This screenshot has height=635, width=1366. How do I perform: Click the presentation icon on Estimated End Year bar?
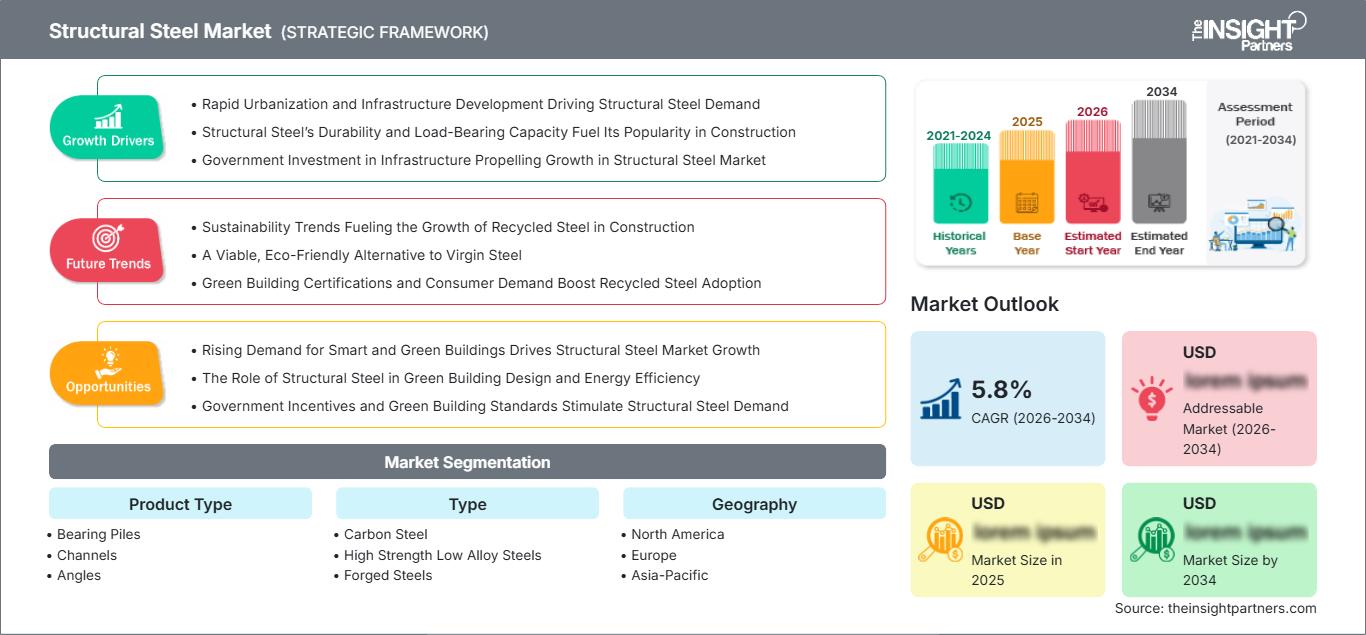(x=1158, y=204)
